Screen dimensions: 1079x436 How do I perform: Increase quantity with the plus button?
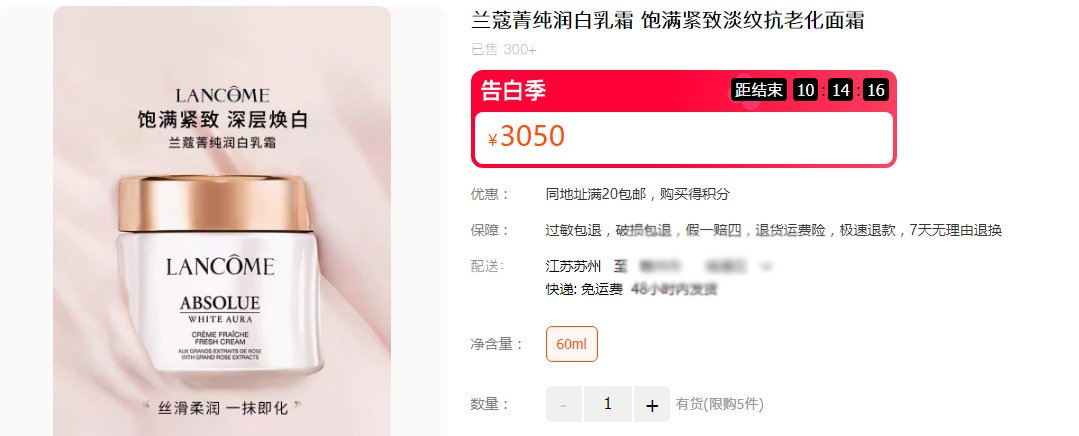[652, 404]
